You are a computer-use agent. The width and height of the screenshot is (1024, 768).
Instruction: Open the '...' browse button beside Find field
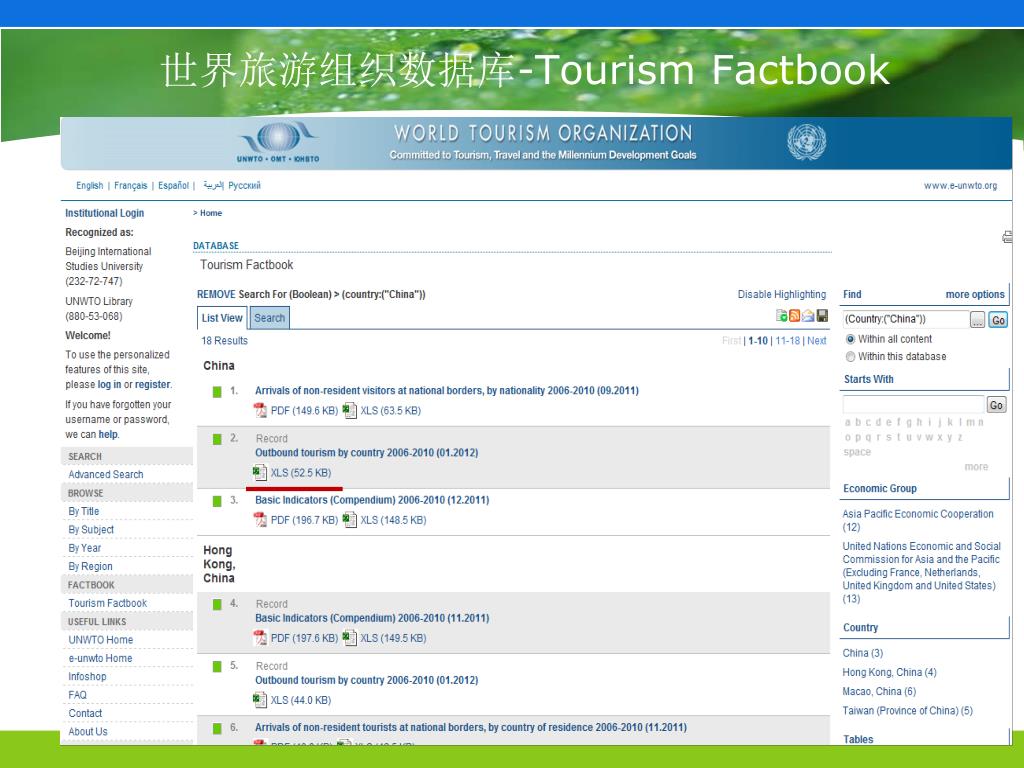click(977, 320)
